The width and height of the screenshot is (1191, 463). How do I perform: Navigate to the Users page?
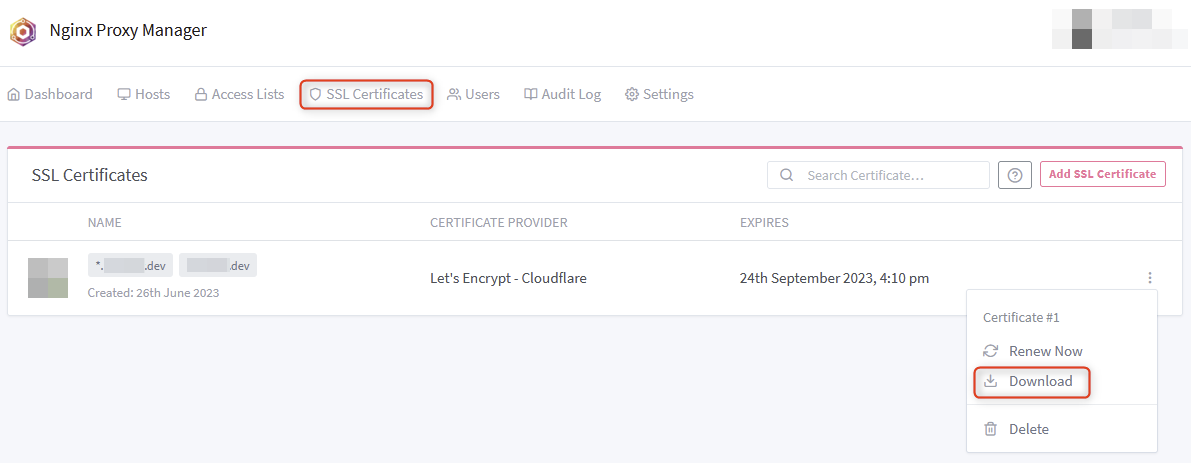coord(473,94)
